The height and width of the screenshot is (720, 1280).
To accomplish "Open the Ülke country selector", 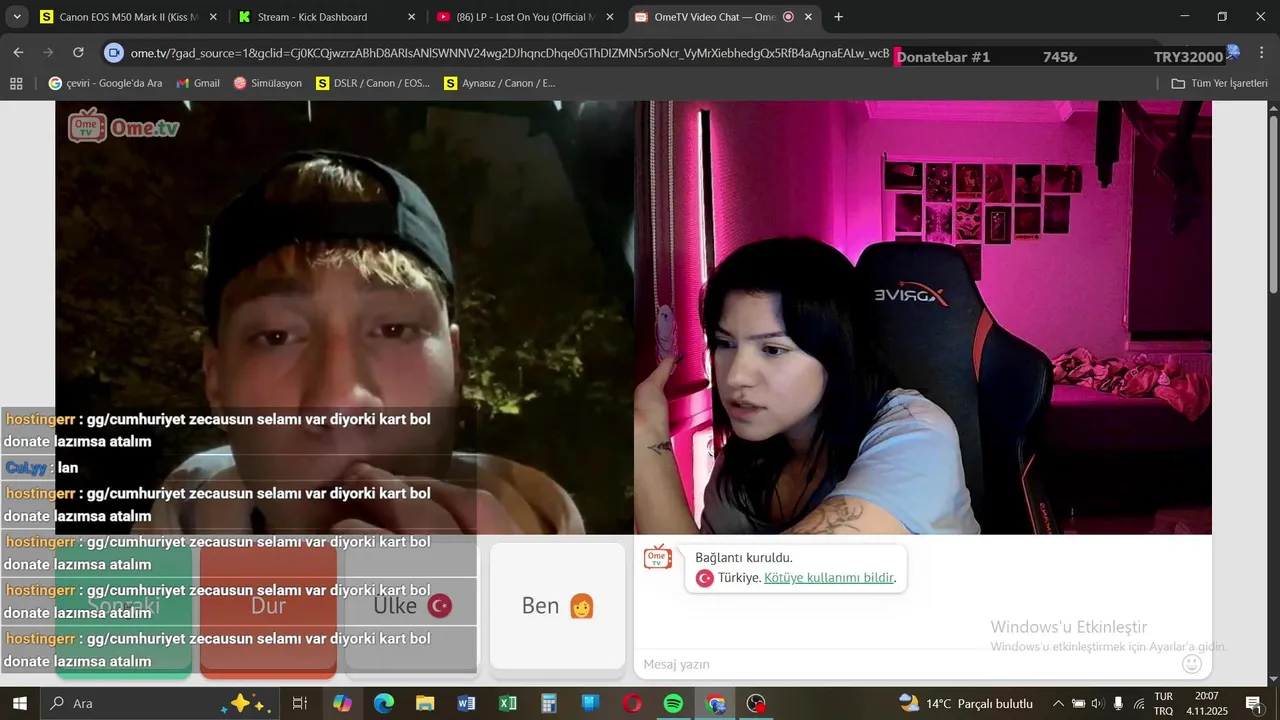I will (x=412, y=605).
